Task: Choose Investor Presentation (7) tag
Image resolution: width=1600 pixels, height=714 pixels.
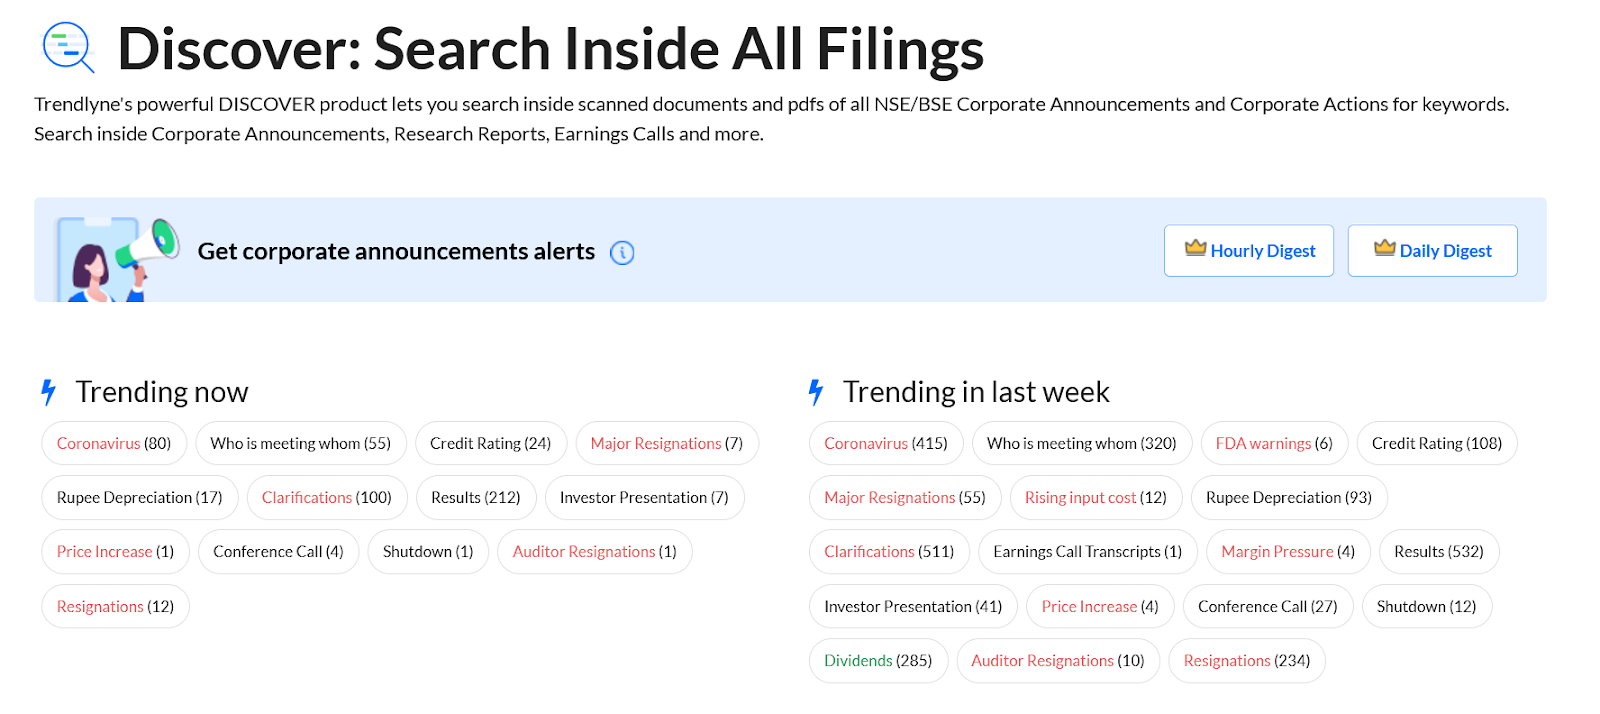Action: 644,497
